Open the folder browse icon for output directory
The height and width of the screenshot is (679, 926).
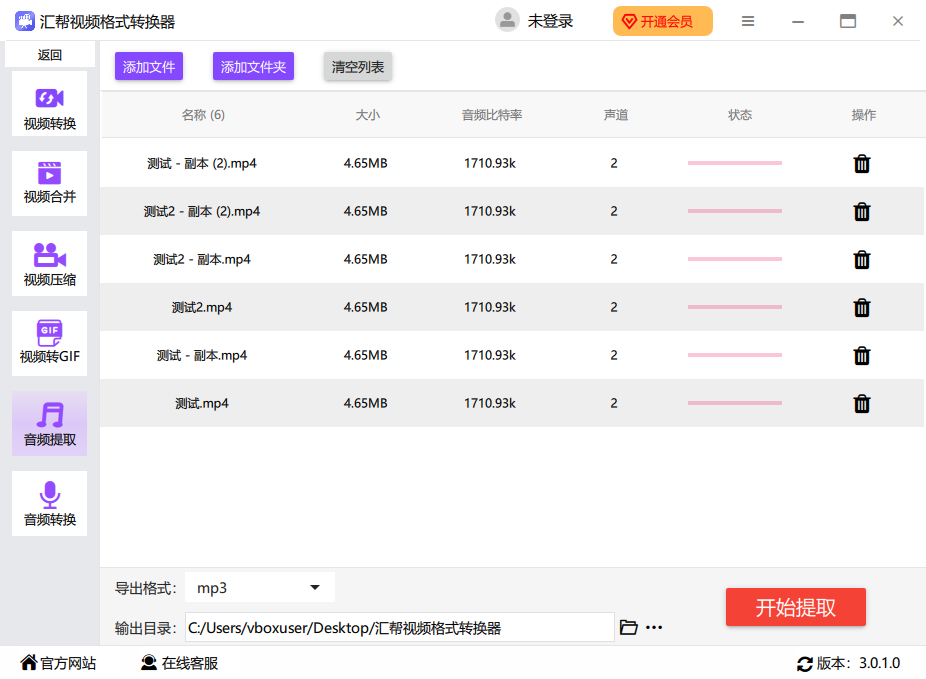tap(628, 627)
